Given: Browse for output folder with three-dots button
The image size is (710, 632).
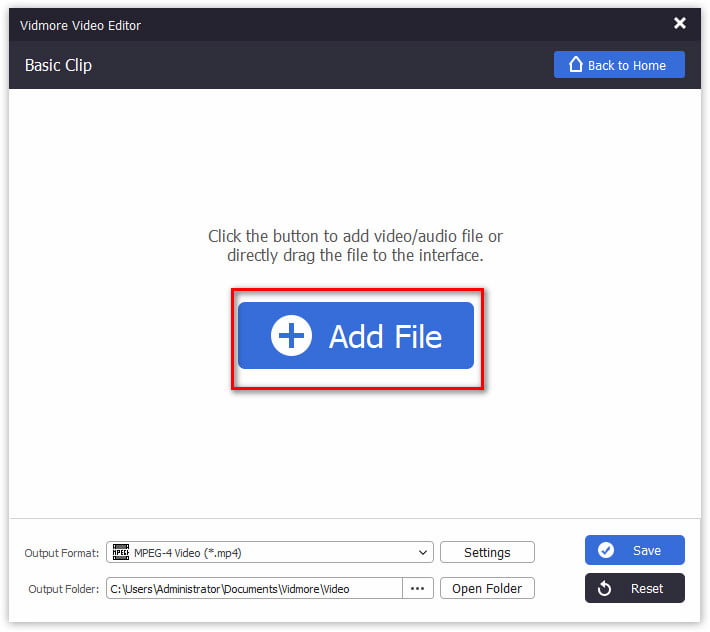Looking at the screenshot, I should (418, 589).
